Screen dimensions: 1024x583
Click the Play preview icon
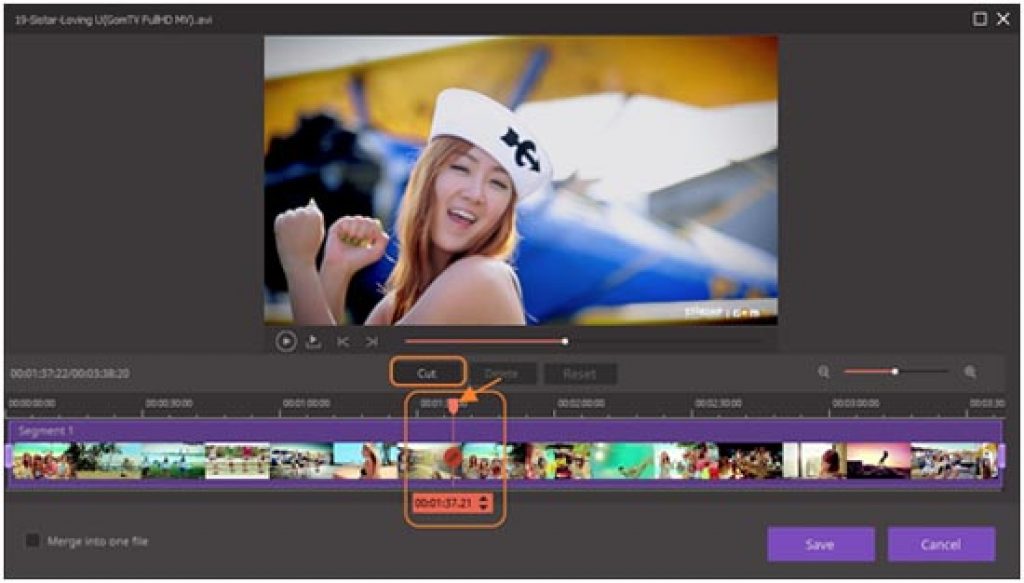(x=285, y=340)
